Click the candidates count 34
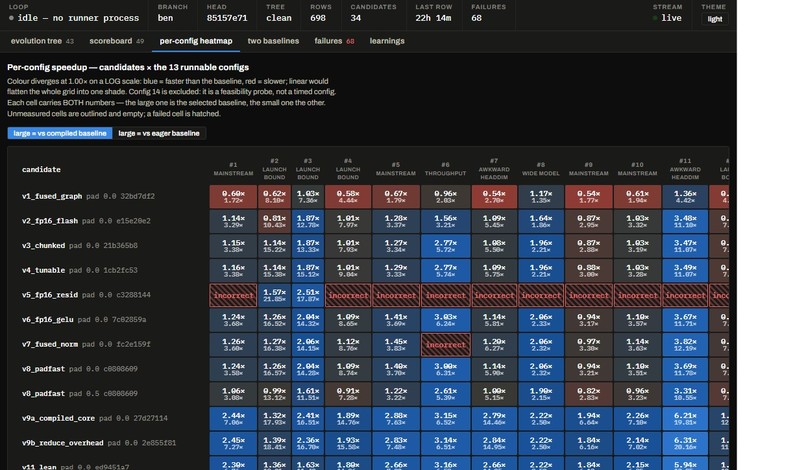This screenshot has height=470, width=806. pos(356,18)
